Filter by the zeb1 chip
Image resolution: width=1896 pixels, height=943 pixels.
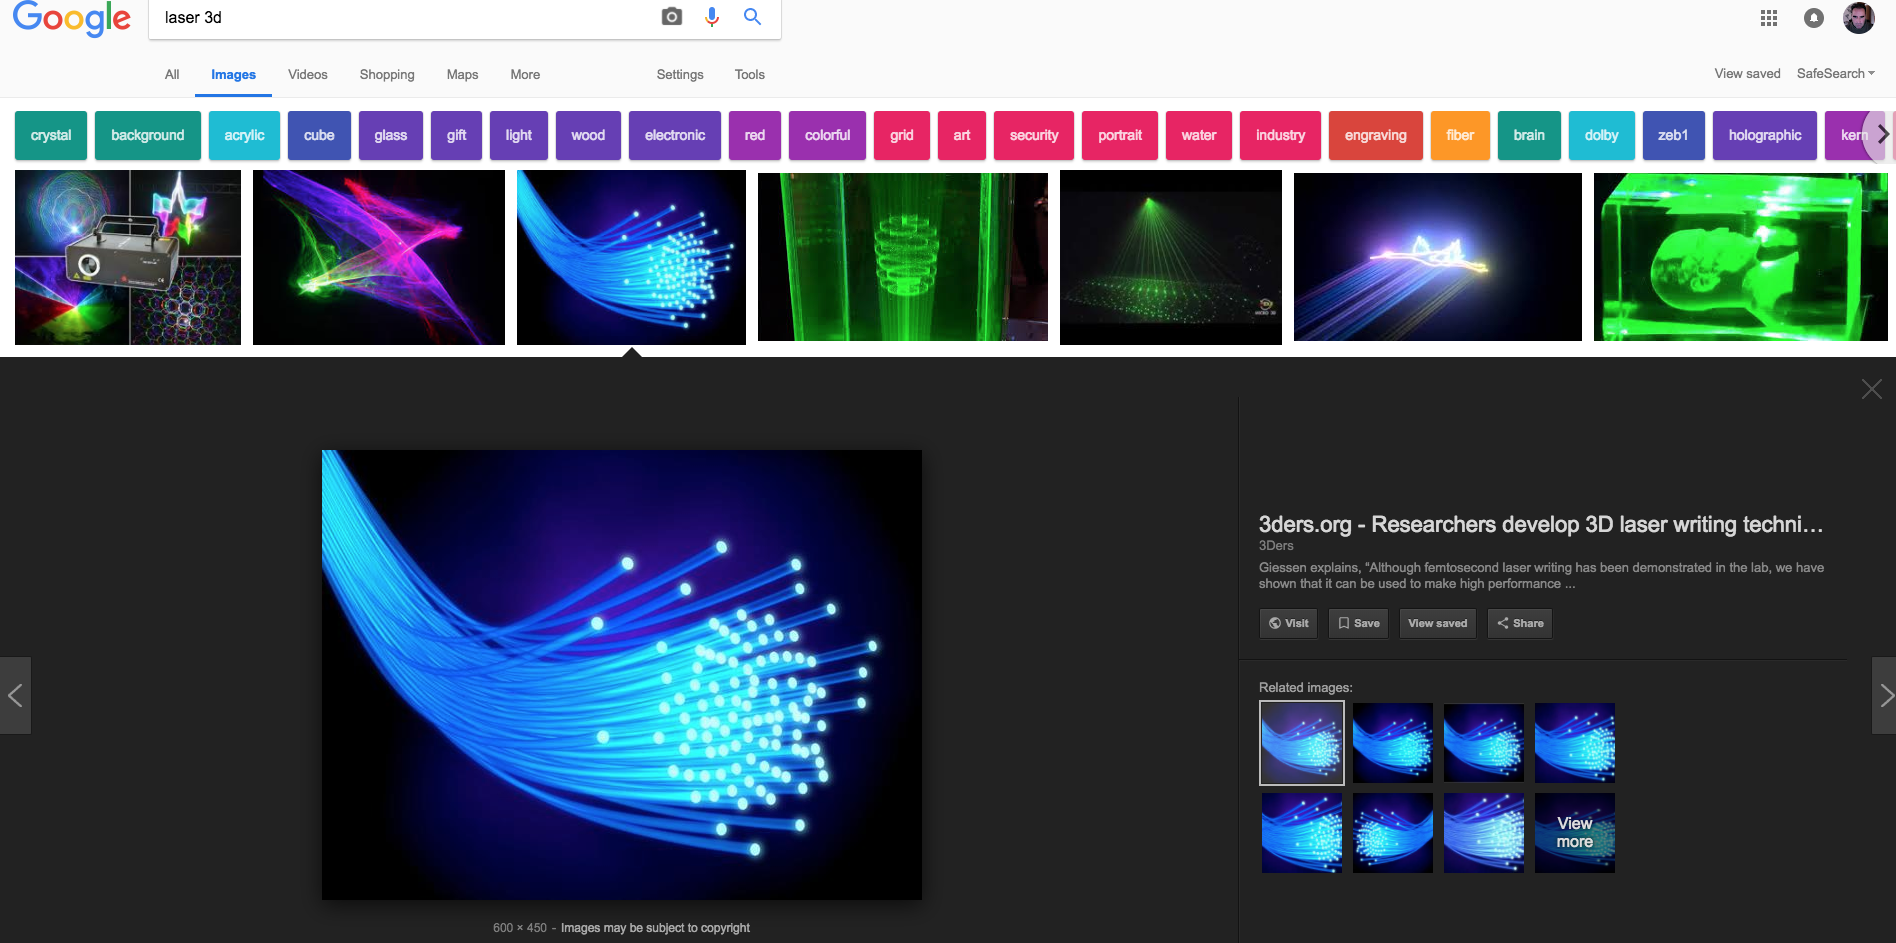pos(1673,135)
